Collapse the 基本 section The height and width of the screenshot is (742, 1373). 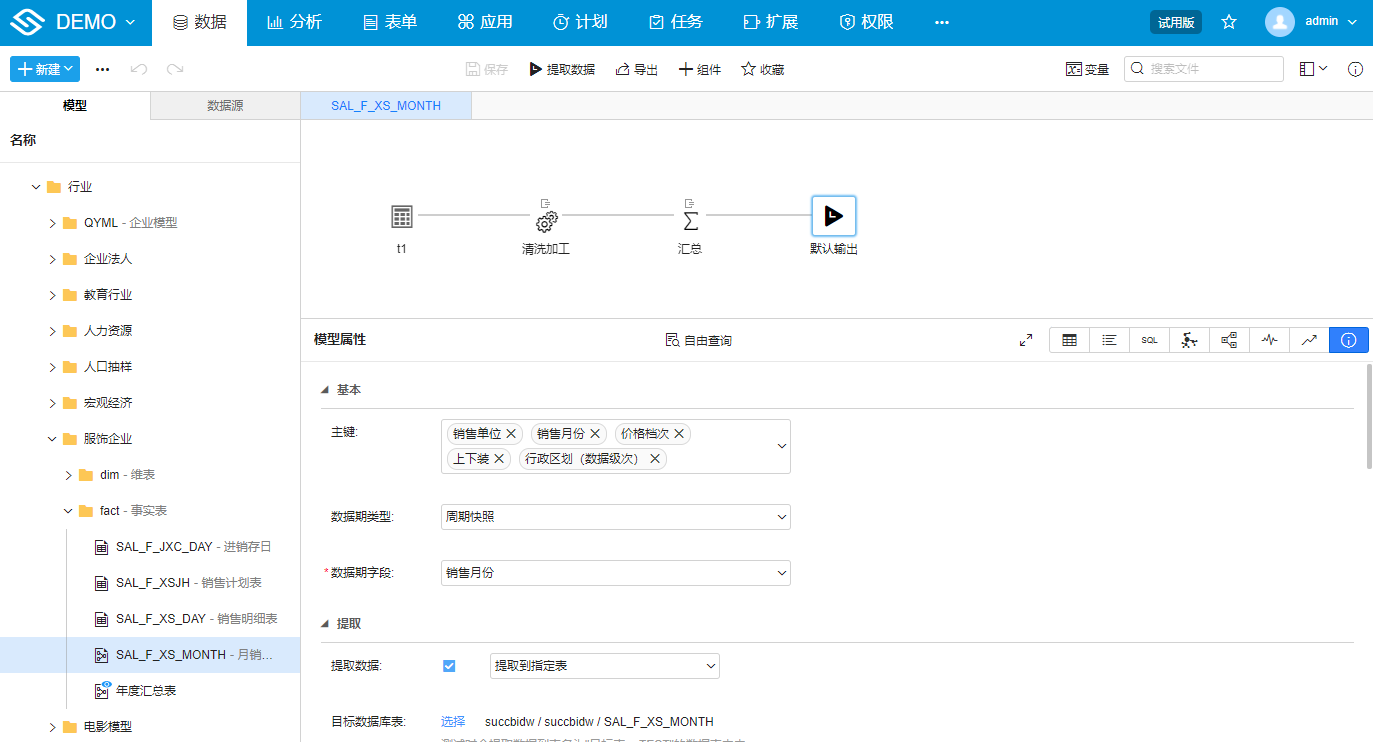[x=324, y=390]
